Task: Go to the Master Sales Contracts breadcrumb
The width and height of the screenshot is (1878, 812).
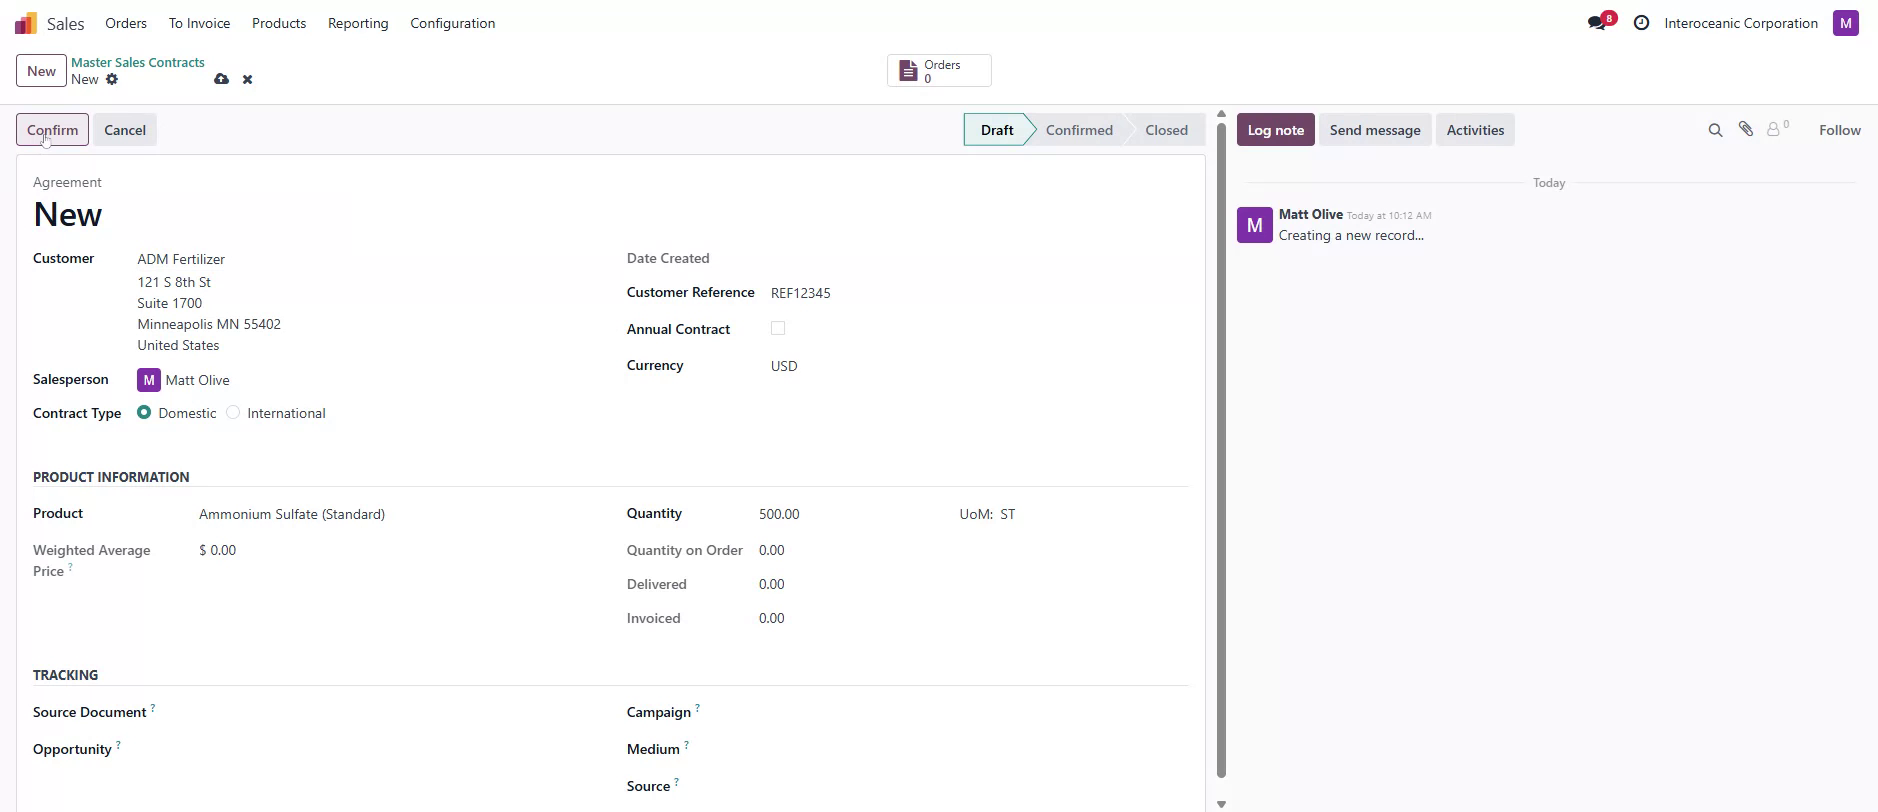Action: click(138, 62)
